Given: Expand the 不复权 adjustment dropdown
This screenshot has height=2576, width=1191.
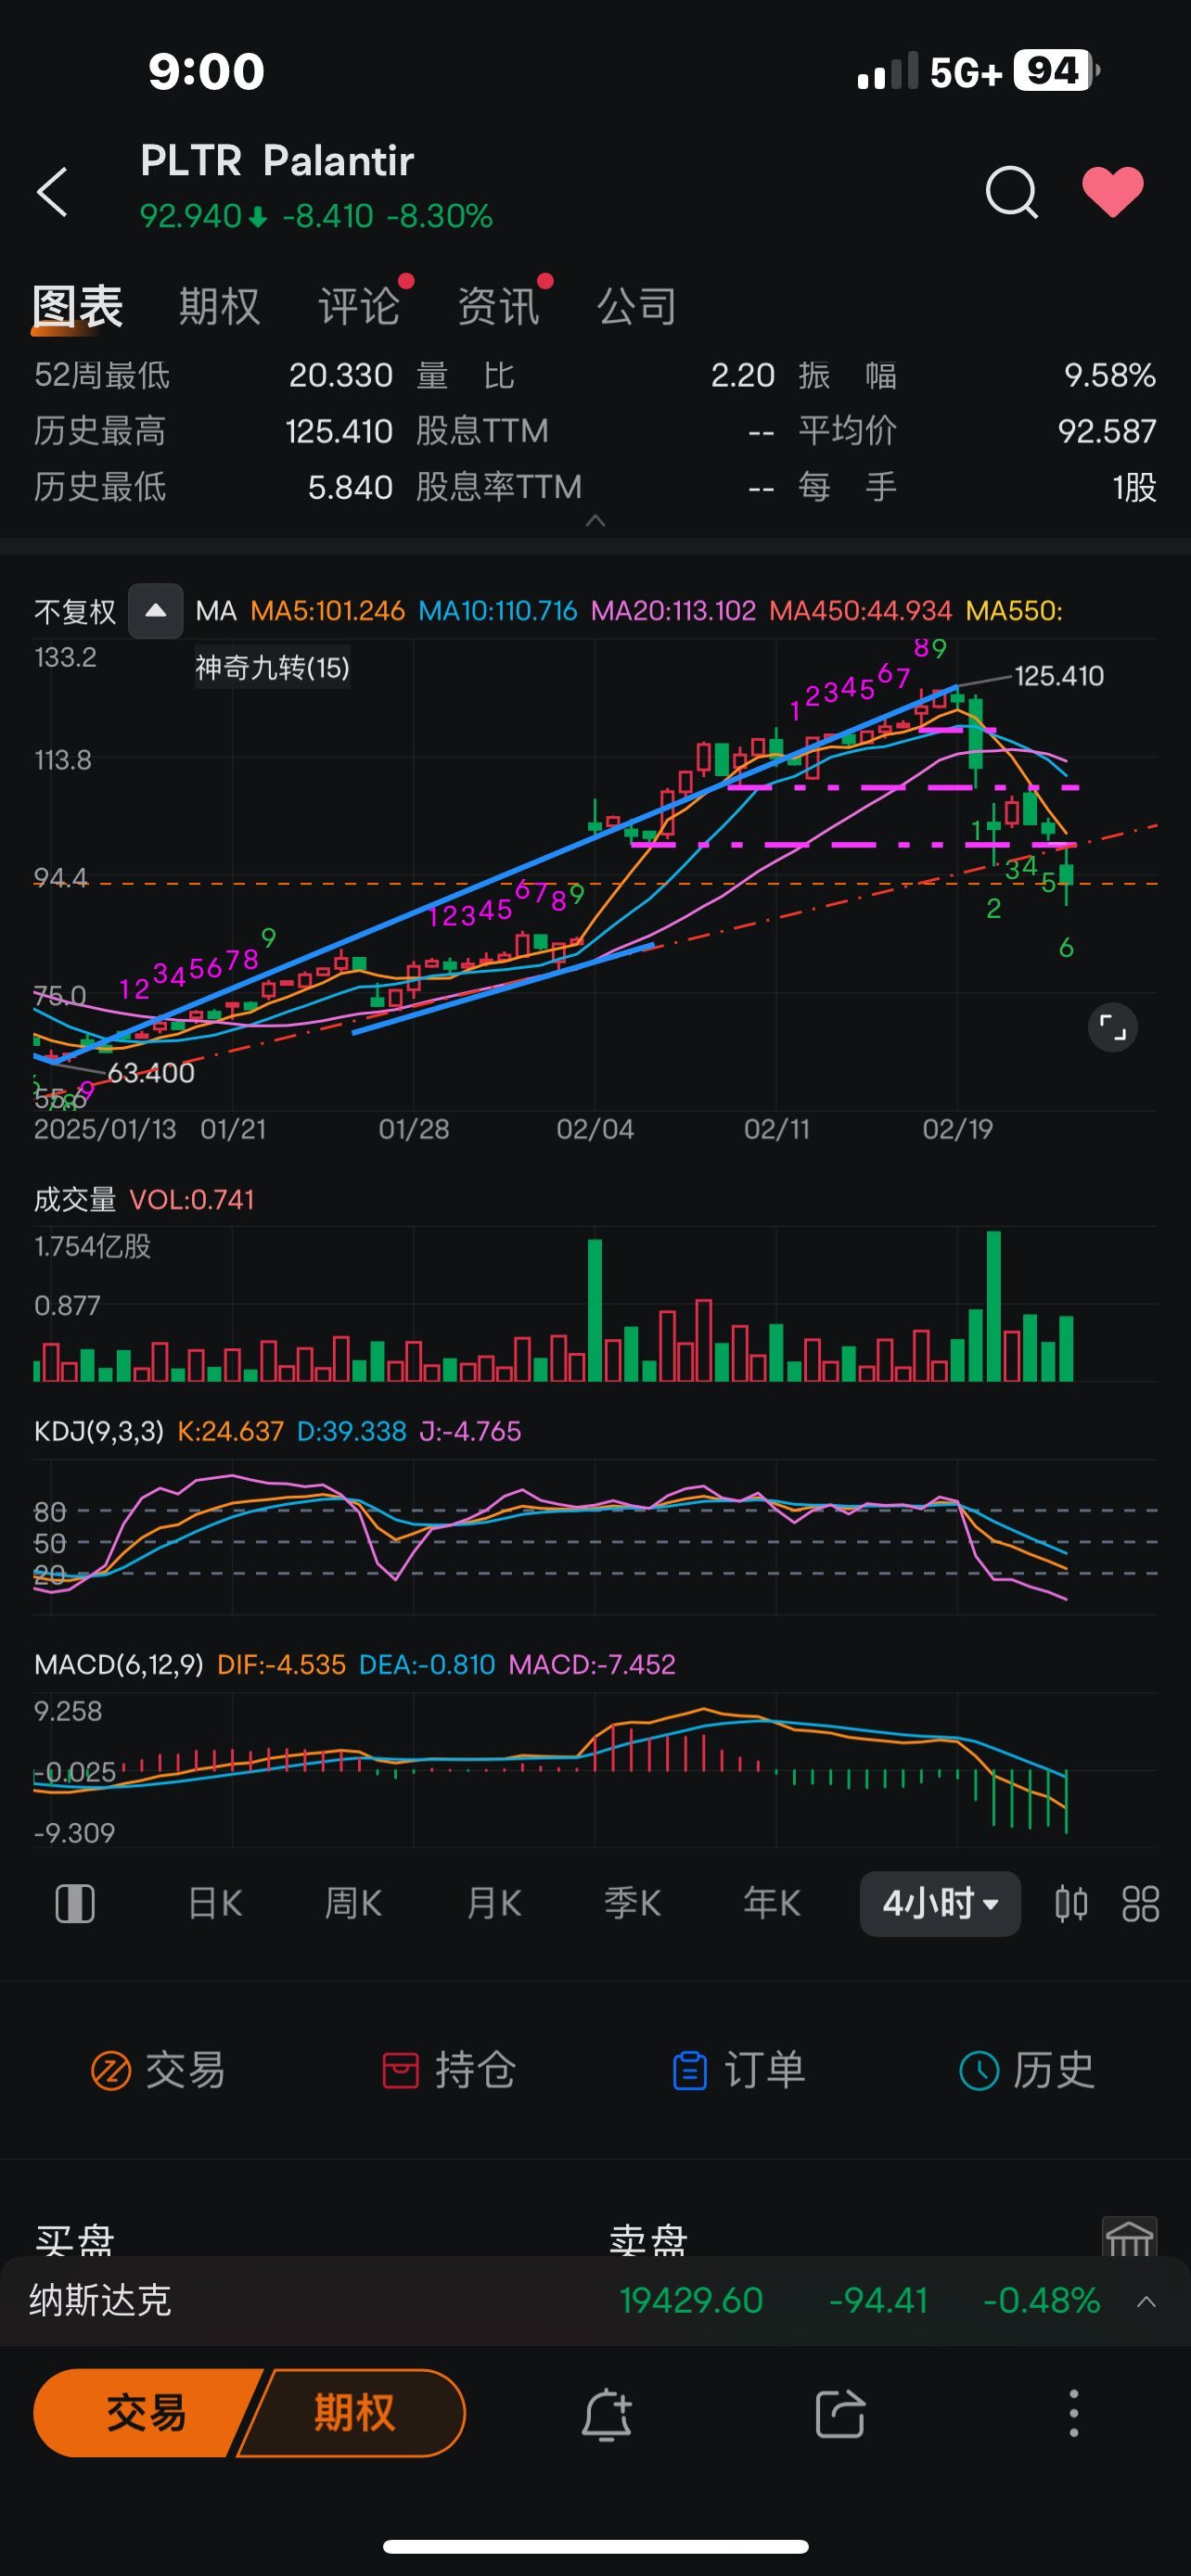Looking at the screenshot, I should click(155, 611).
